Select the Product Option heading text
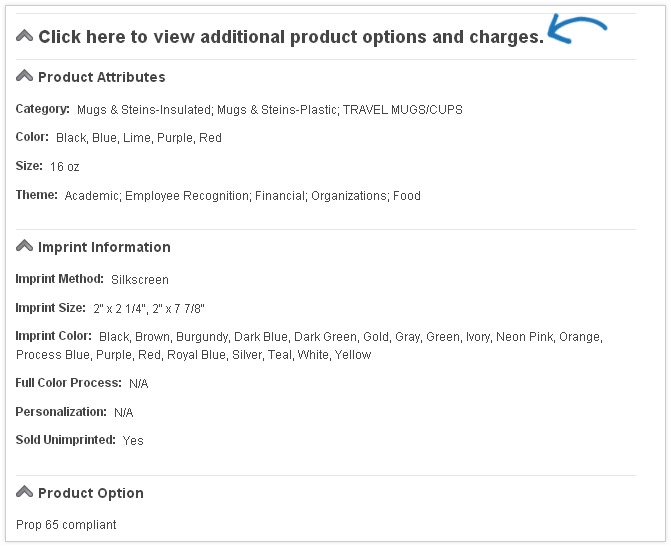This screenshot has width=671, height=547. pos(91,493)
